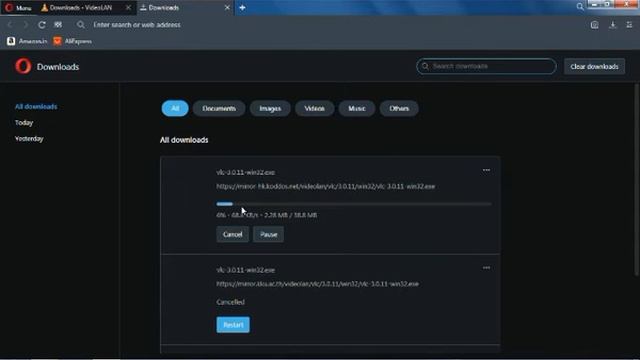Cancel the active vlc download
Screen dimensions: 640x360
point(233,234)
